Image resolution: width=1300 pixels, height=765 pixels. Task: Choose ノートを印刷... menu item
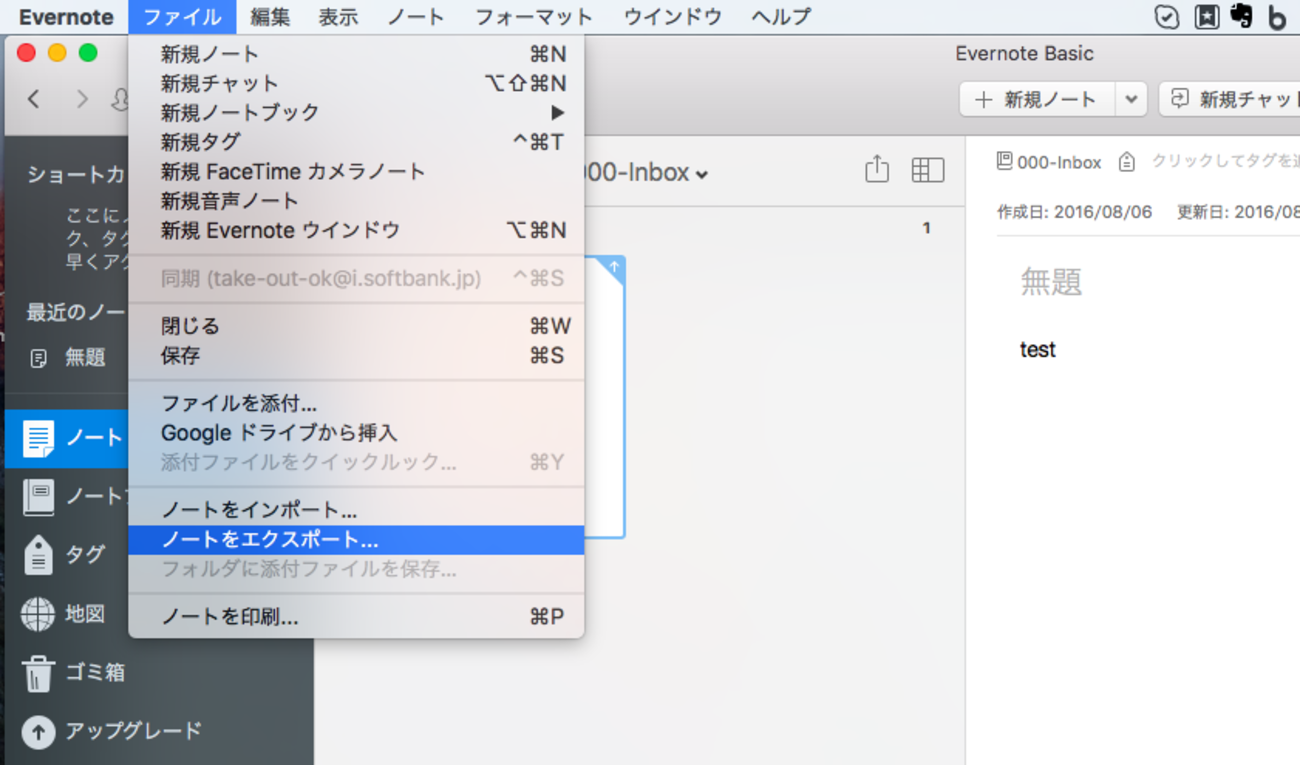coord(356,617)
